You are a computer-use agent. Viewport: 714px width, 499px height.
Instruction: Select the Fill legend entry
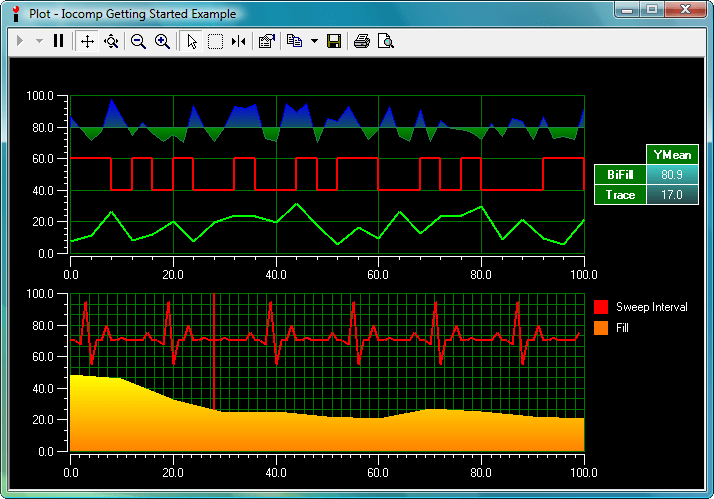[x=622, y=327]
